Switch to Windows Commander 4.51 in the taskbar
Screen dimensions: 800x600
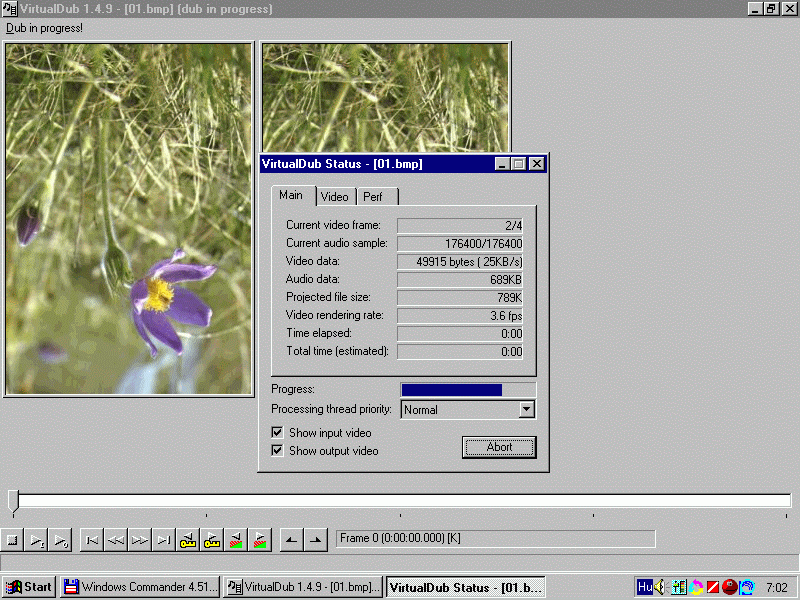(140, 587)
